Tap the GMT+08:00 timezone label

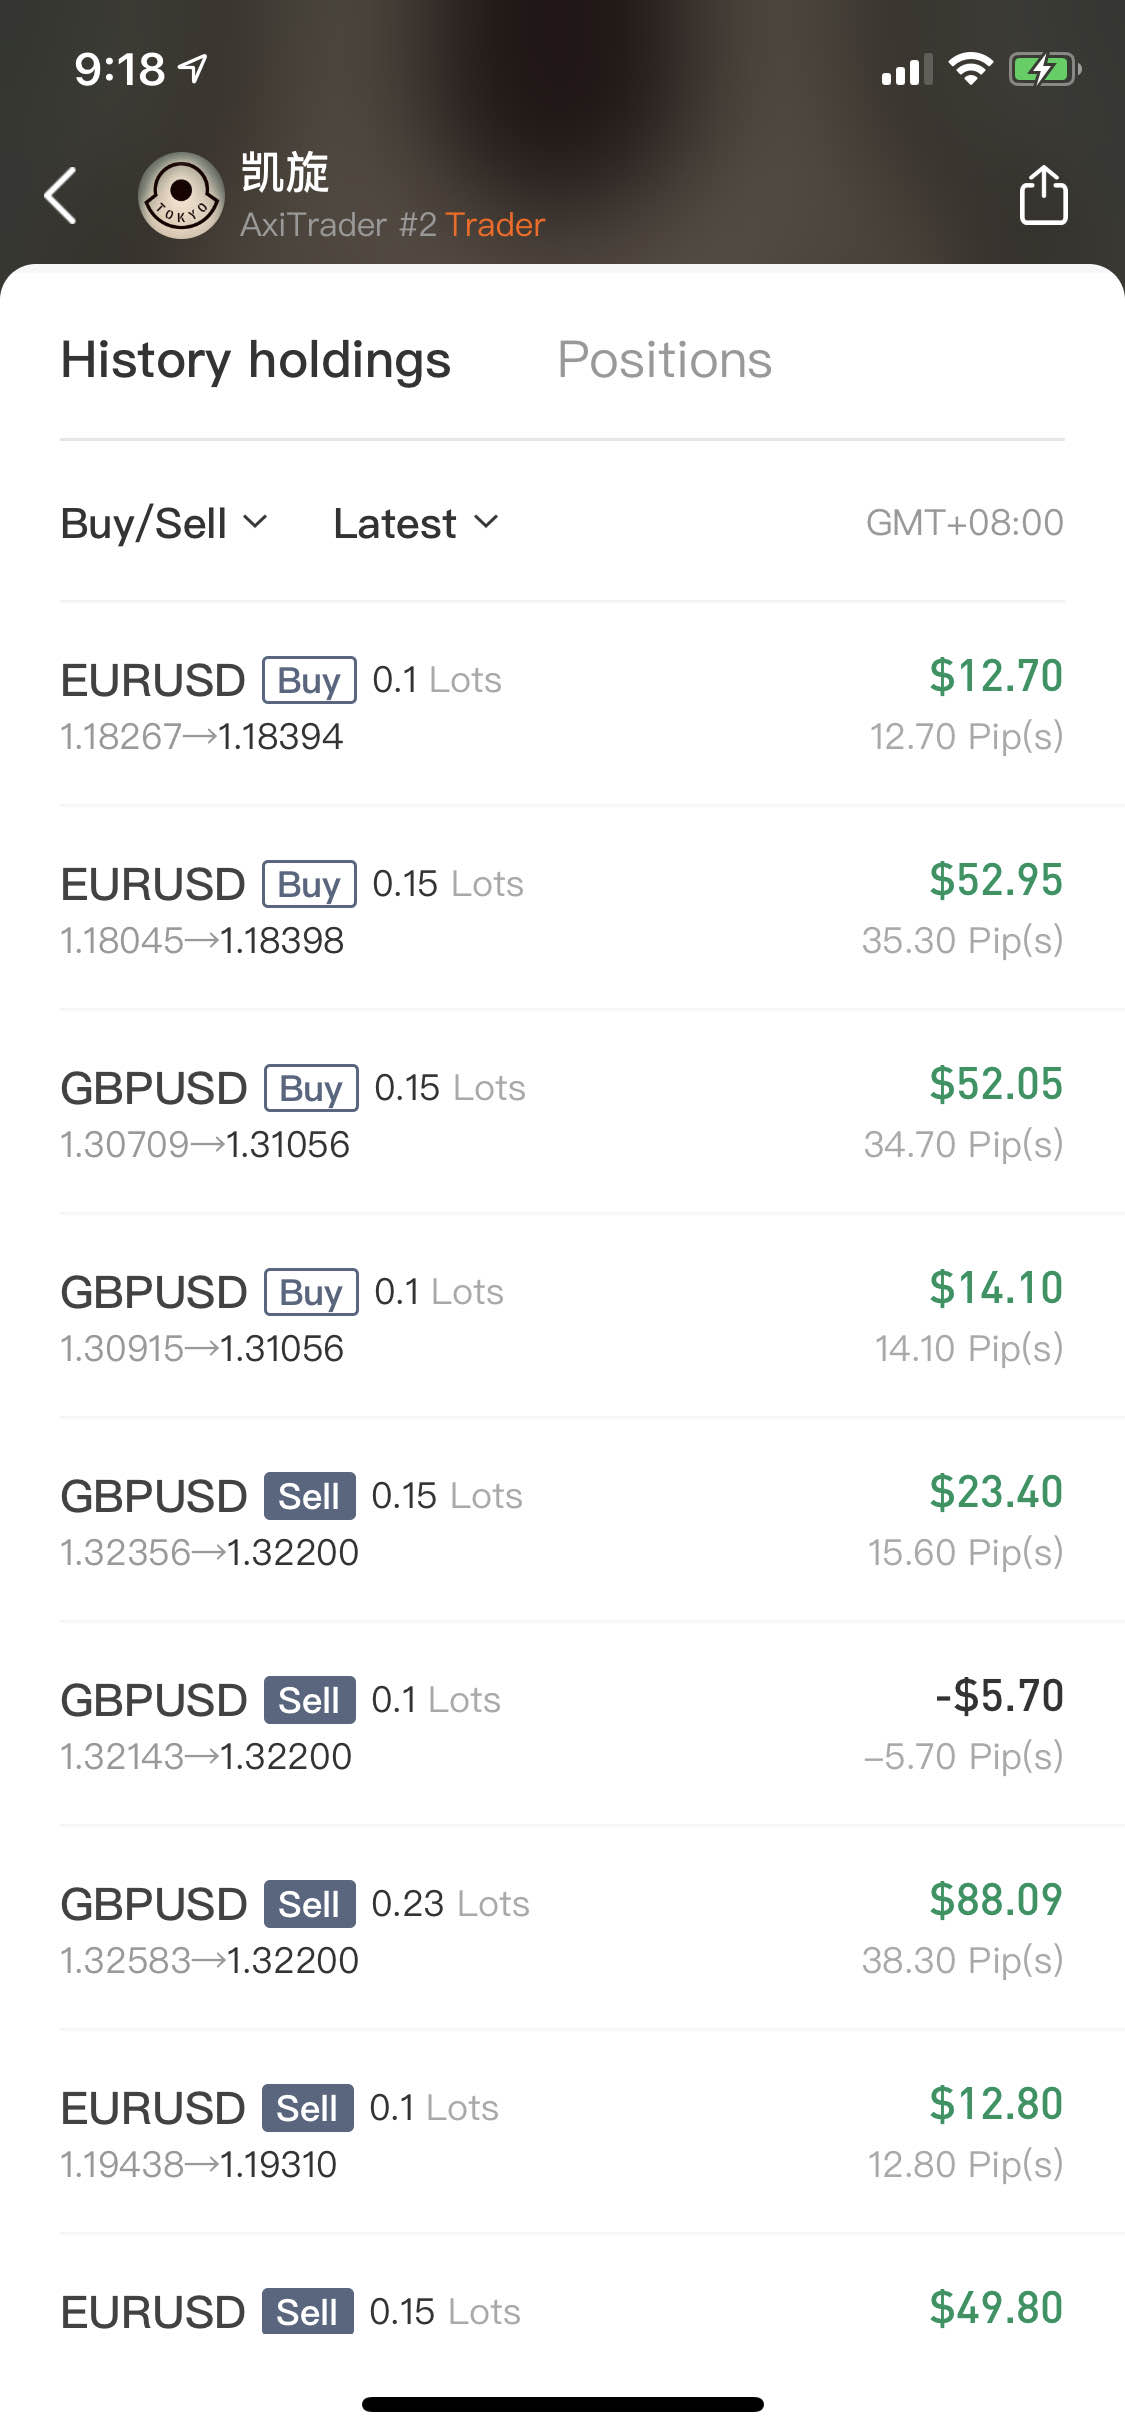(x=964, y=522)
